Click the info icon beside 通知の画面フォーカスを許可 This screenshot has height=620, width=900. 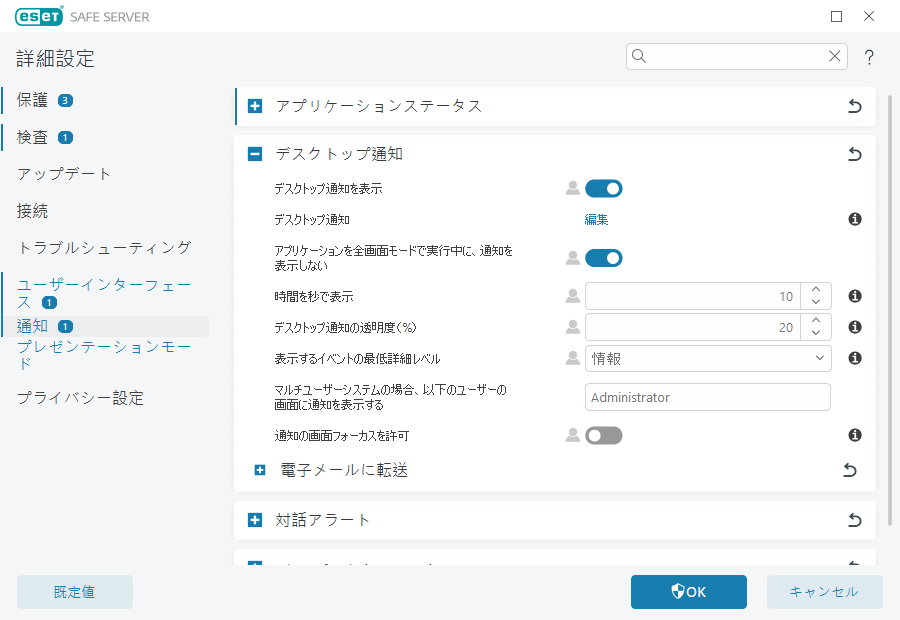point(853,434)
